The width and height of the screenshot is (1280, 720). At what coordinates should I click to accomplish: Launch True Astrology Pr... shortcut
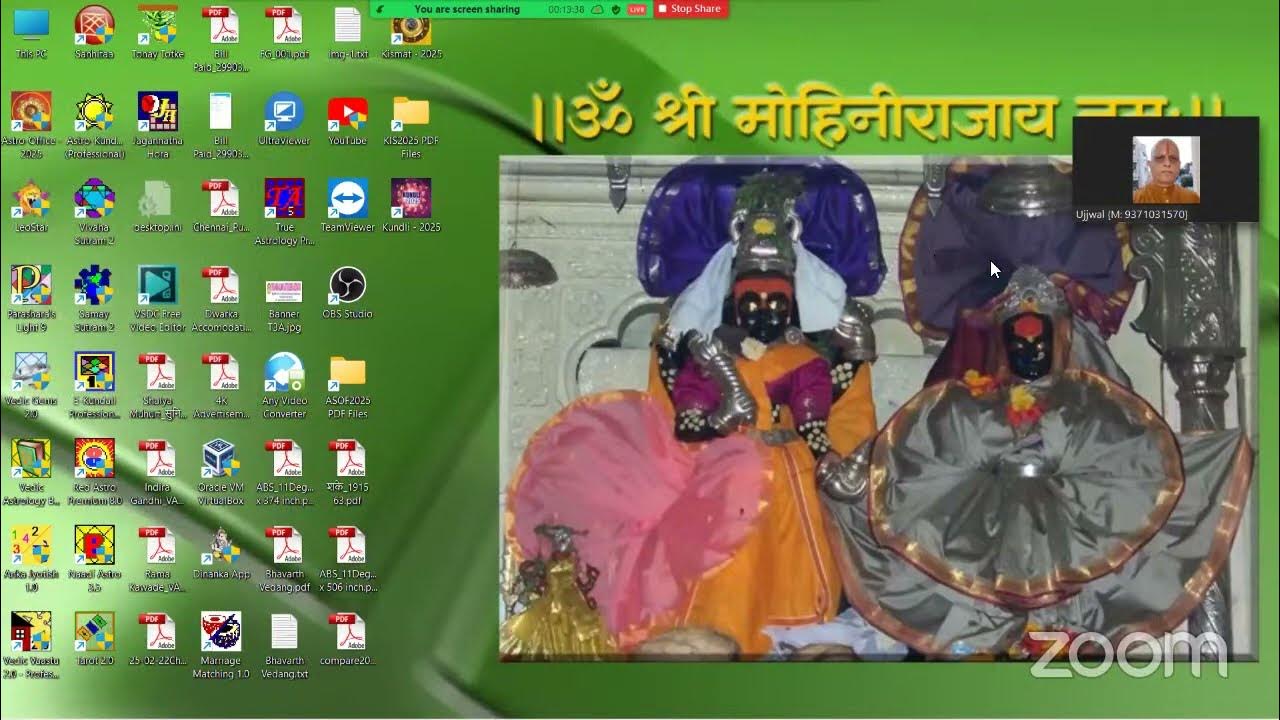[284, 212]
